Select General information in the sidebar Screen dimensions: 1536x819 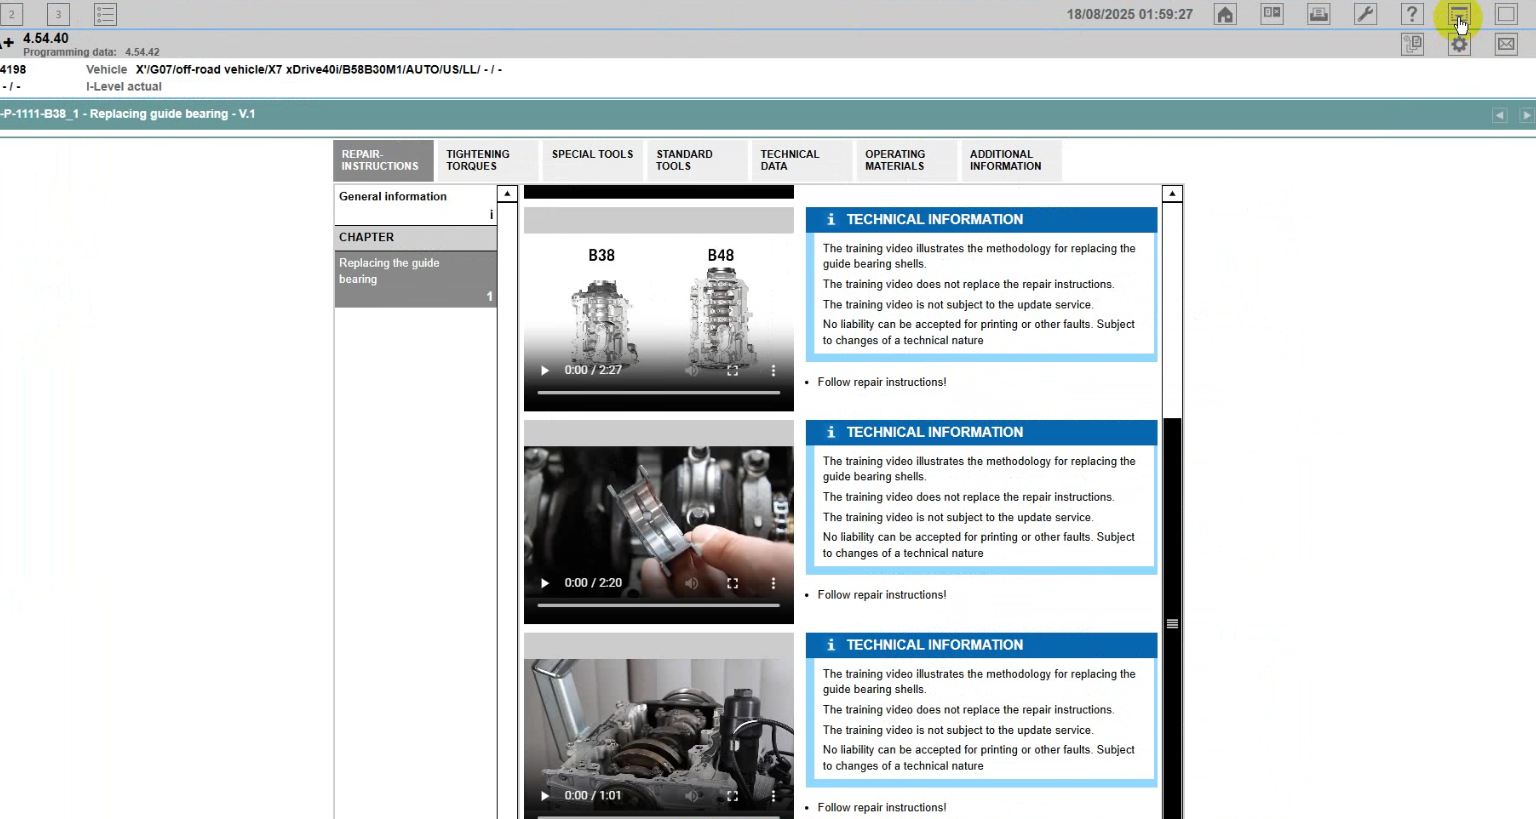pos(415,205)
